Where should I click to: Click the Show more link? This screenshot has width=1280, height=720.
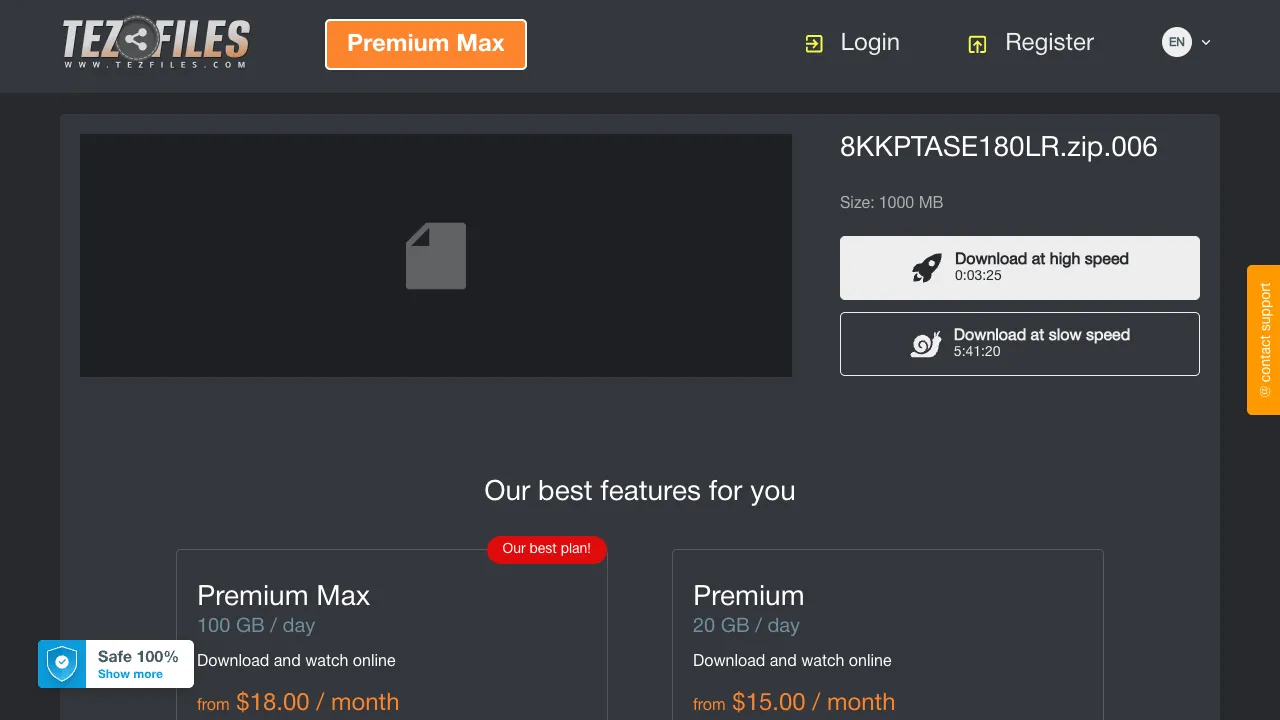pos(130,674)
